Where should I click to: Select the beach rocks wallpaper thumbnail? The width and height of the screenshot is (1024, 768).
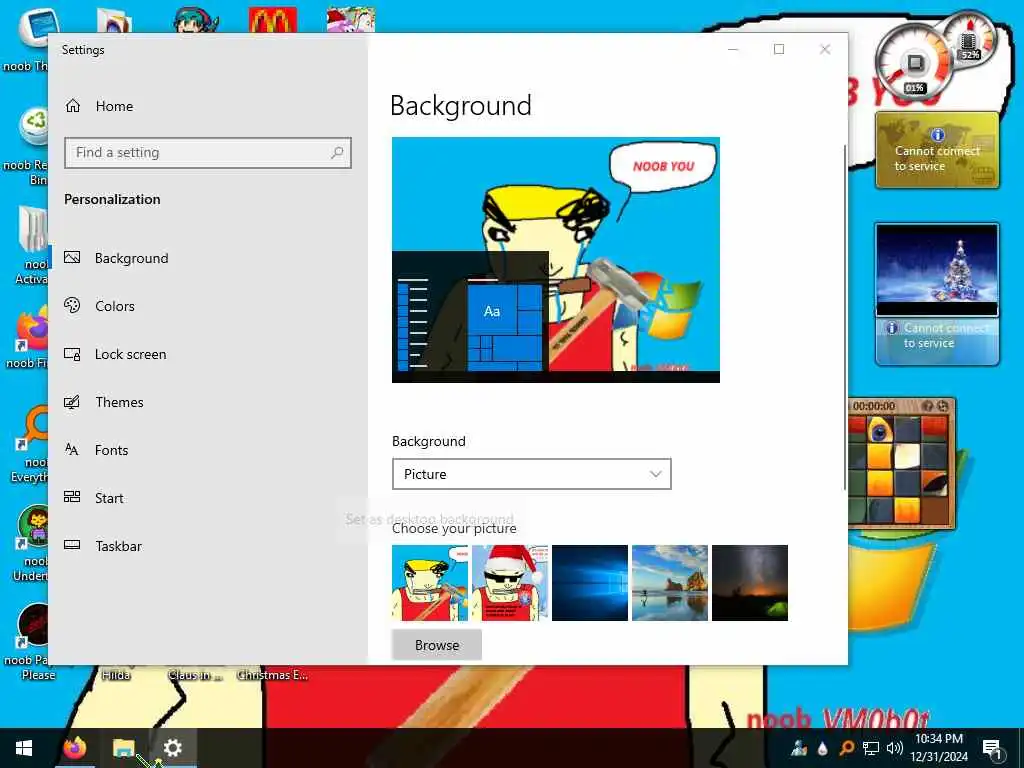click(x=670, y=583)
